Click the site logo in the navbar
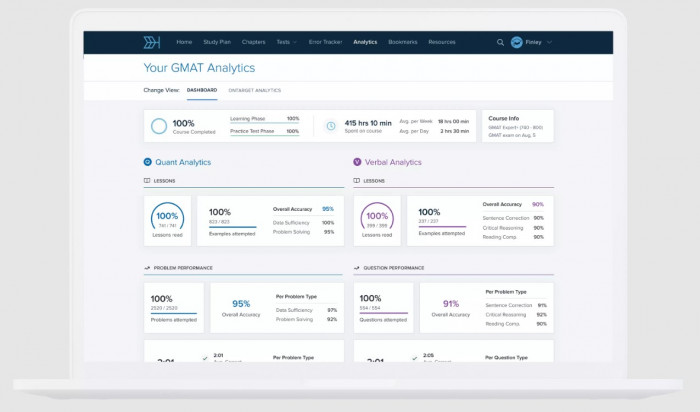The image size is (700, 412). pyautogui.click(x=152, y=42)
